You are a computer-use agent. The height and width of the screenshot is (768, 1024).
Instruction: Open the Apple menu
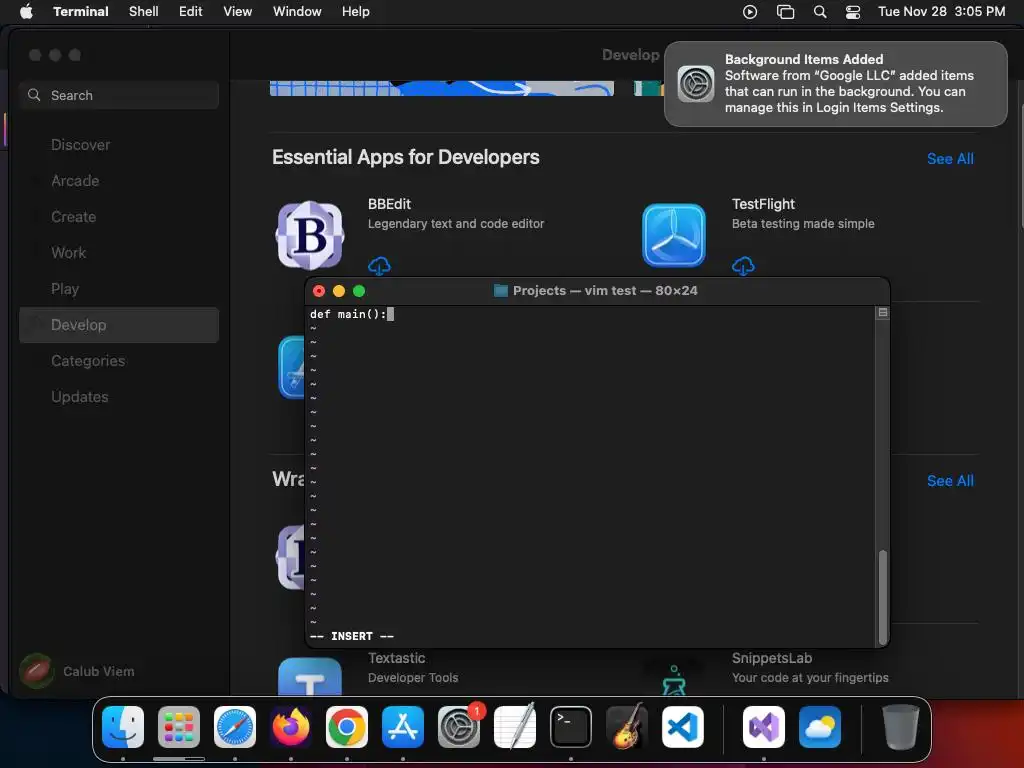click(26, 12)
